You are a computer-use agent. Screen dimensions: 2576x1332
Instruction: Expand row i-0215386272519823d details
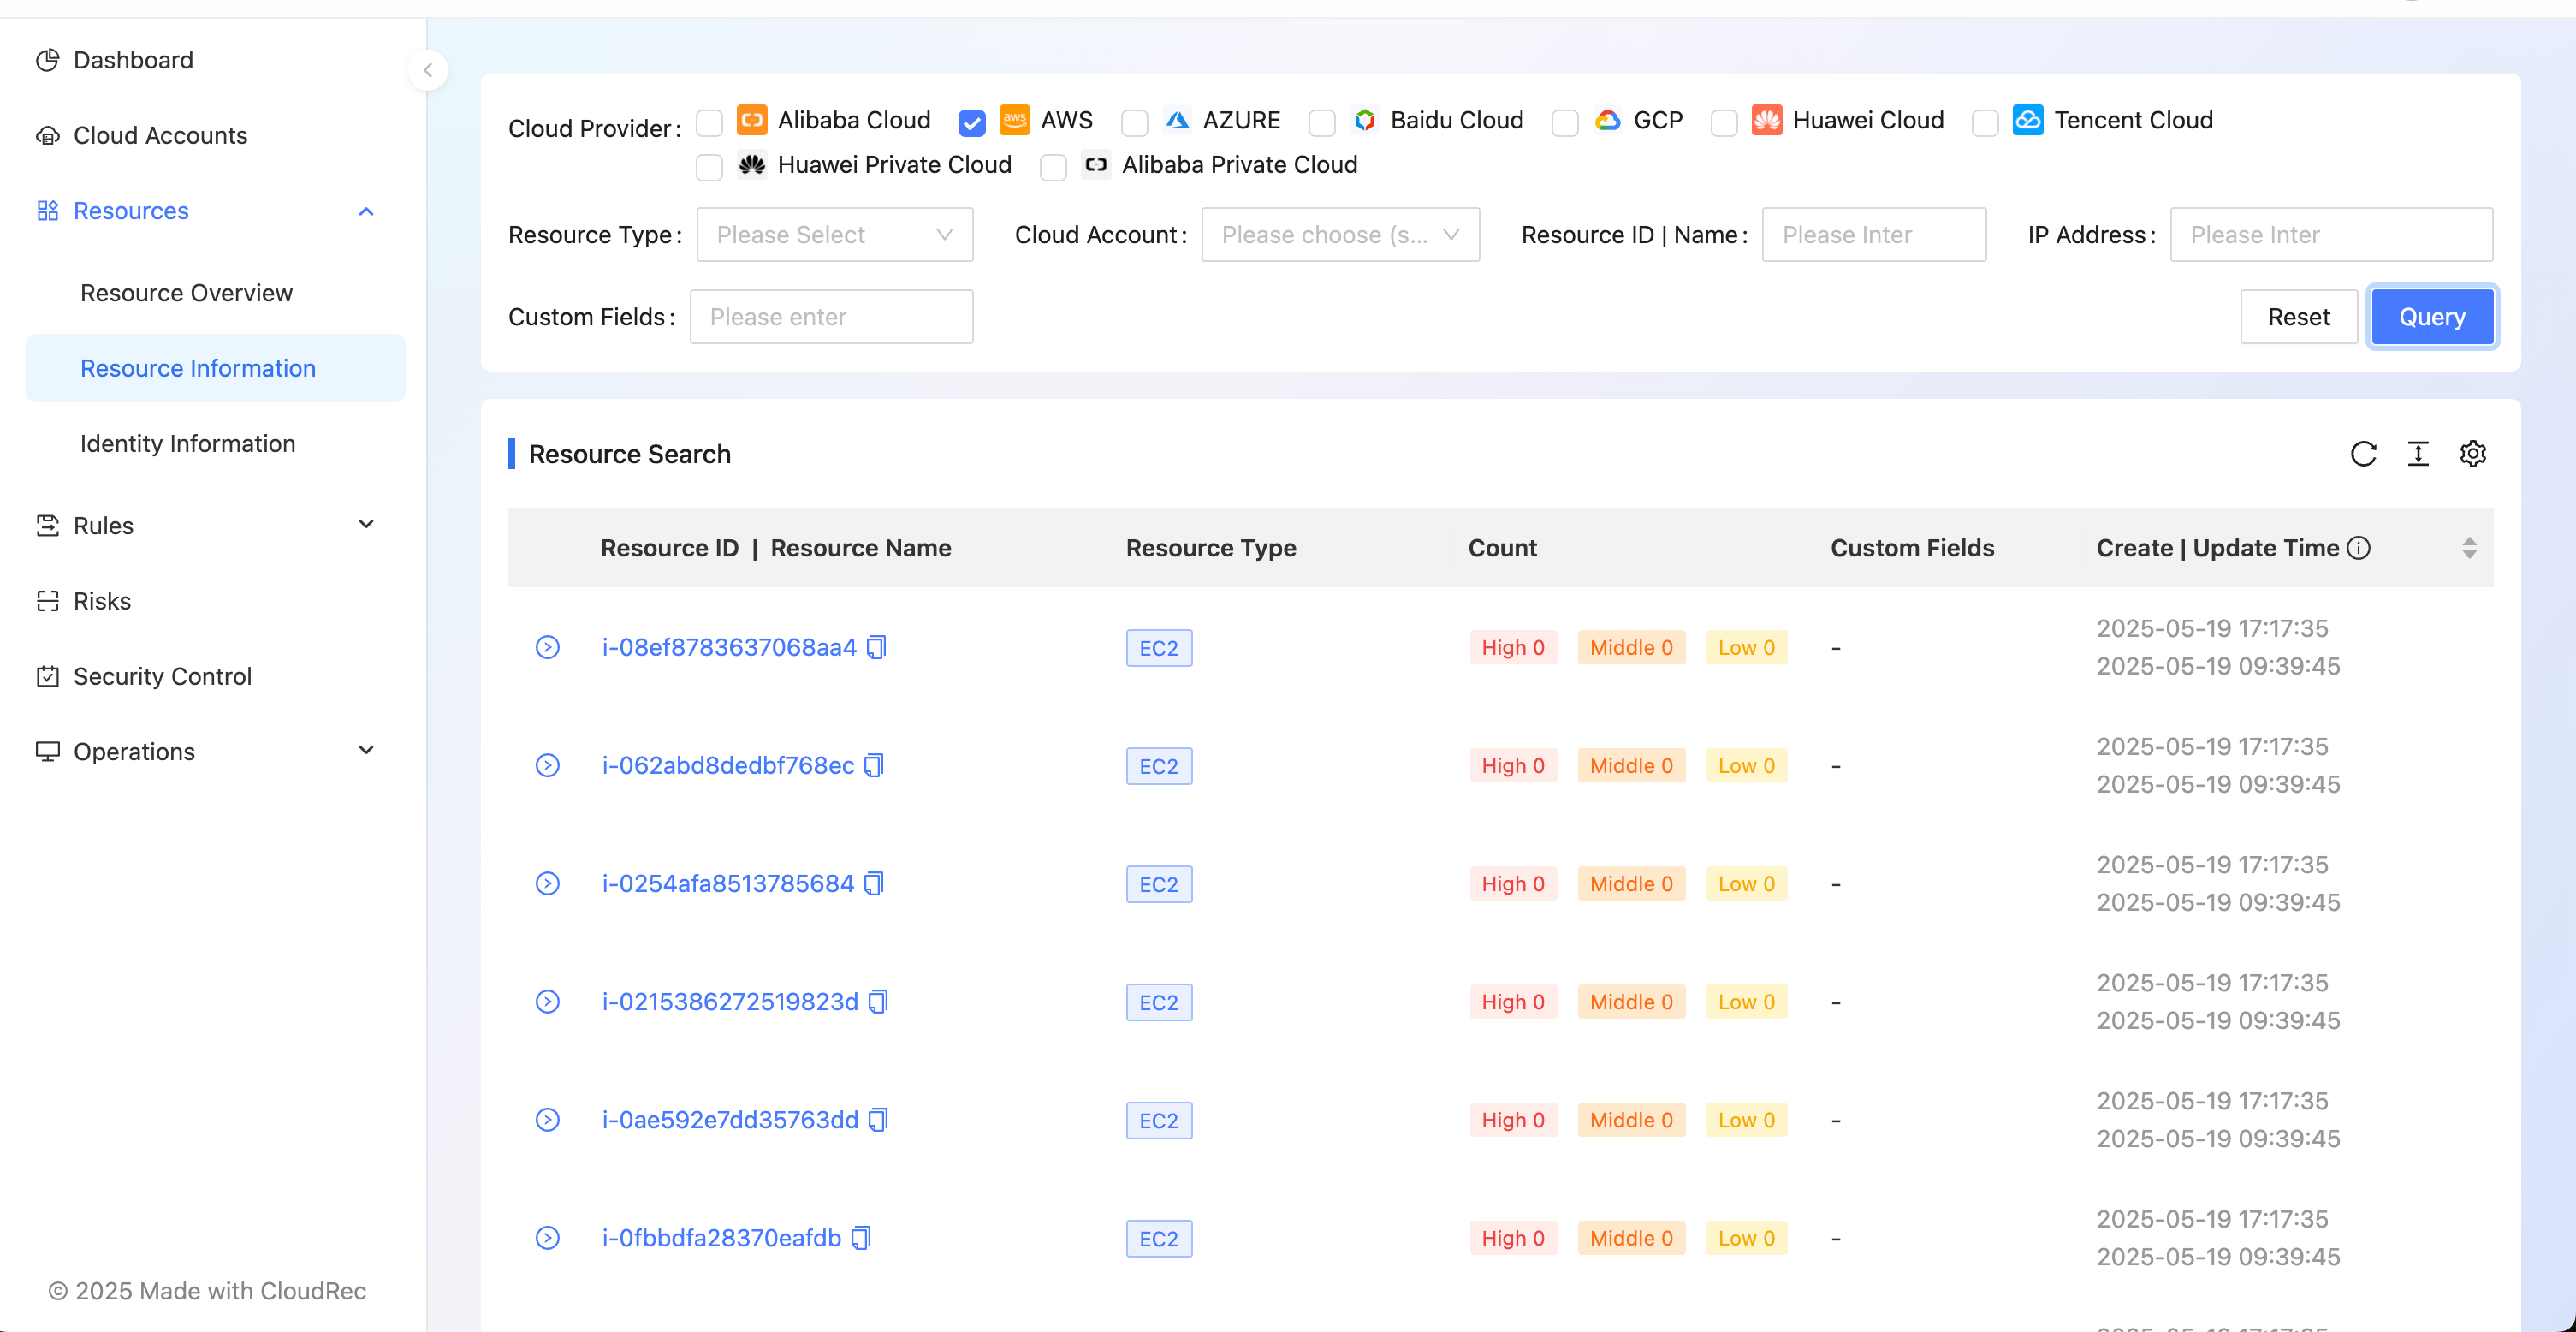(x=547, y=1002)
